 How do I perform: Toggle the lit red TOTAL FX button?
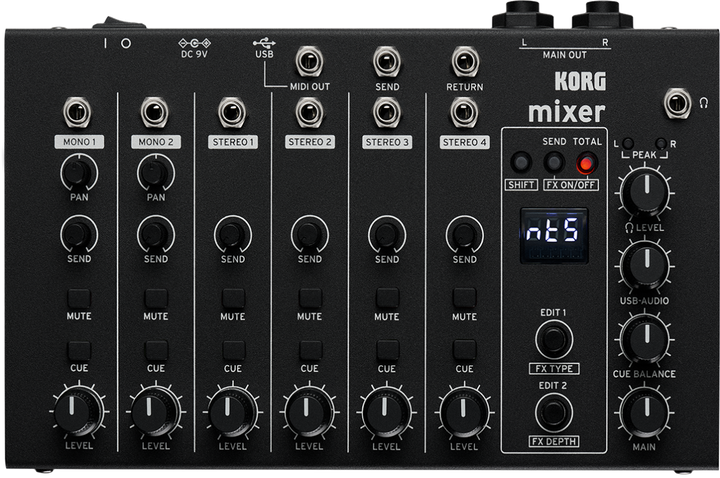pyautogui.click(x=587, y=163)
